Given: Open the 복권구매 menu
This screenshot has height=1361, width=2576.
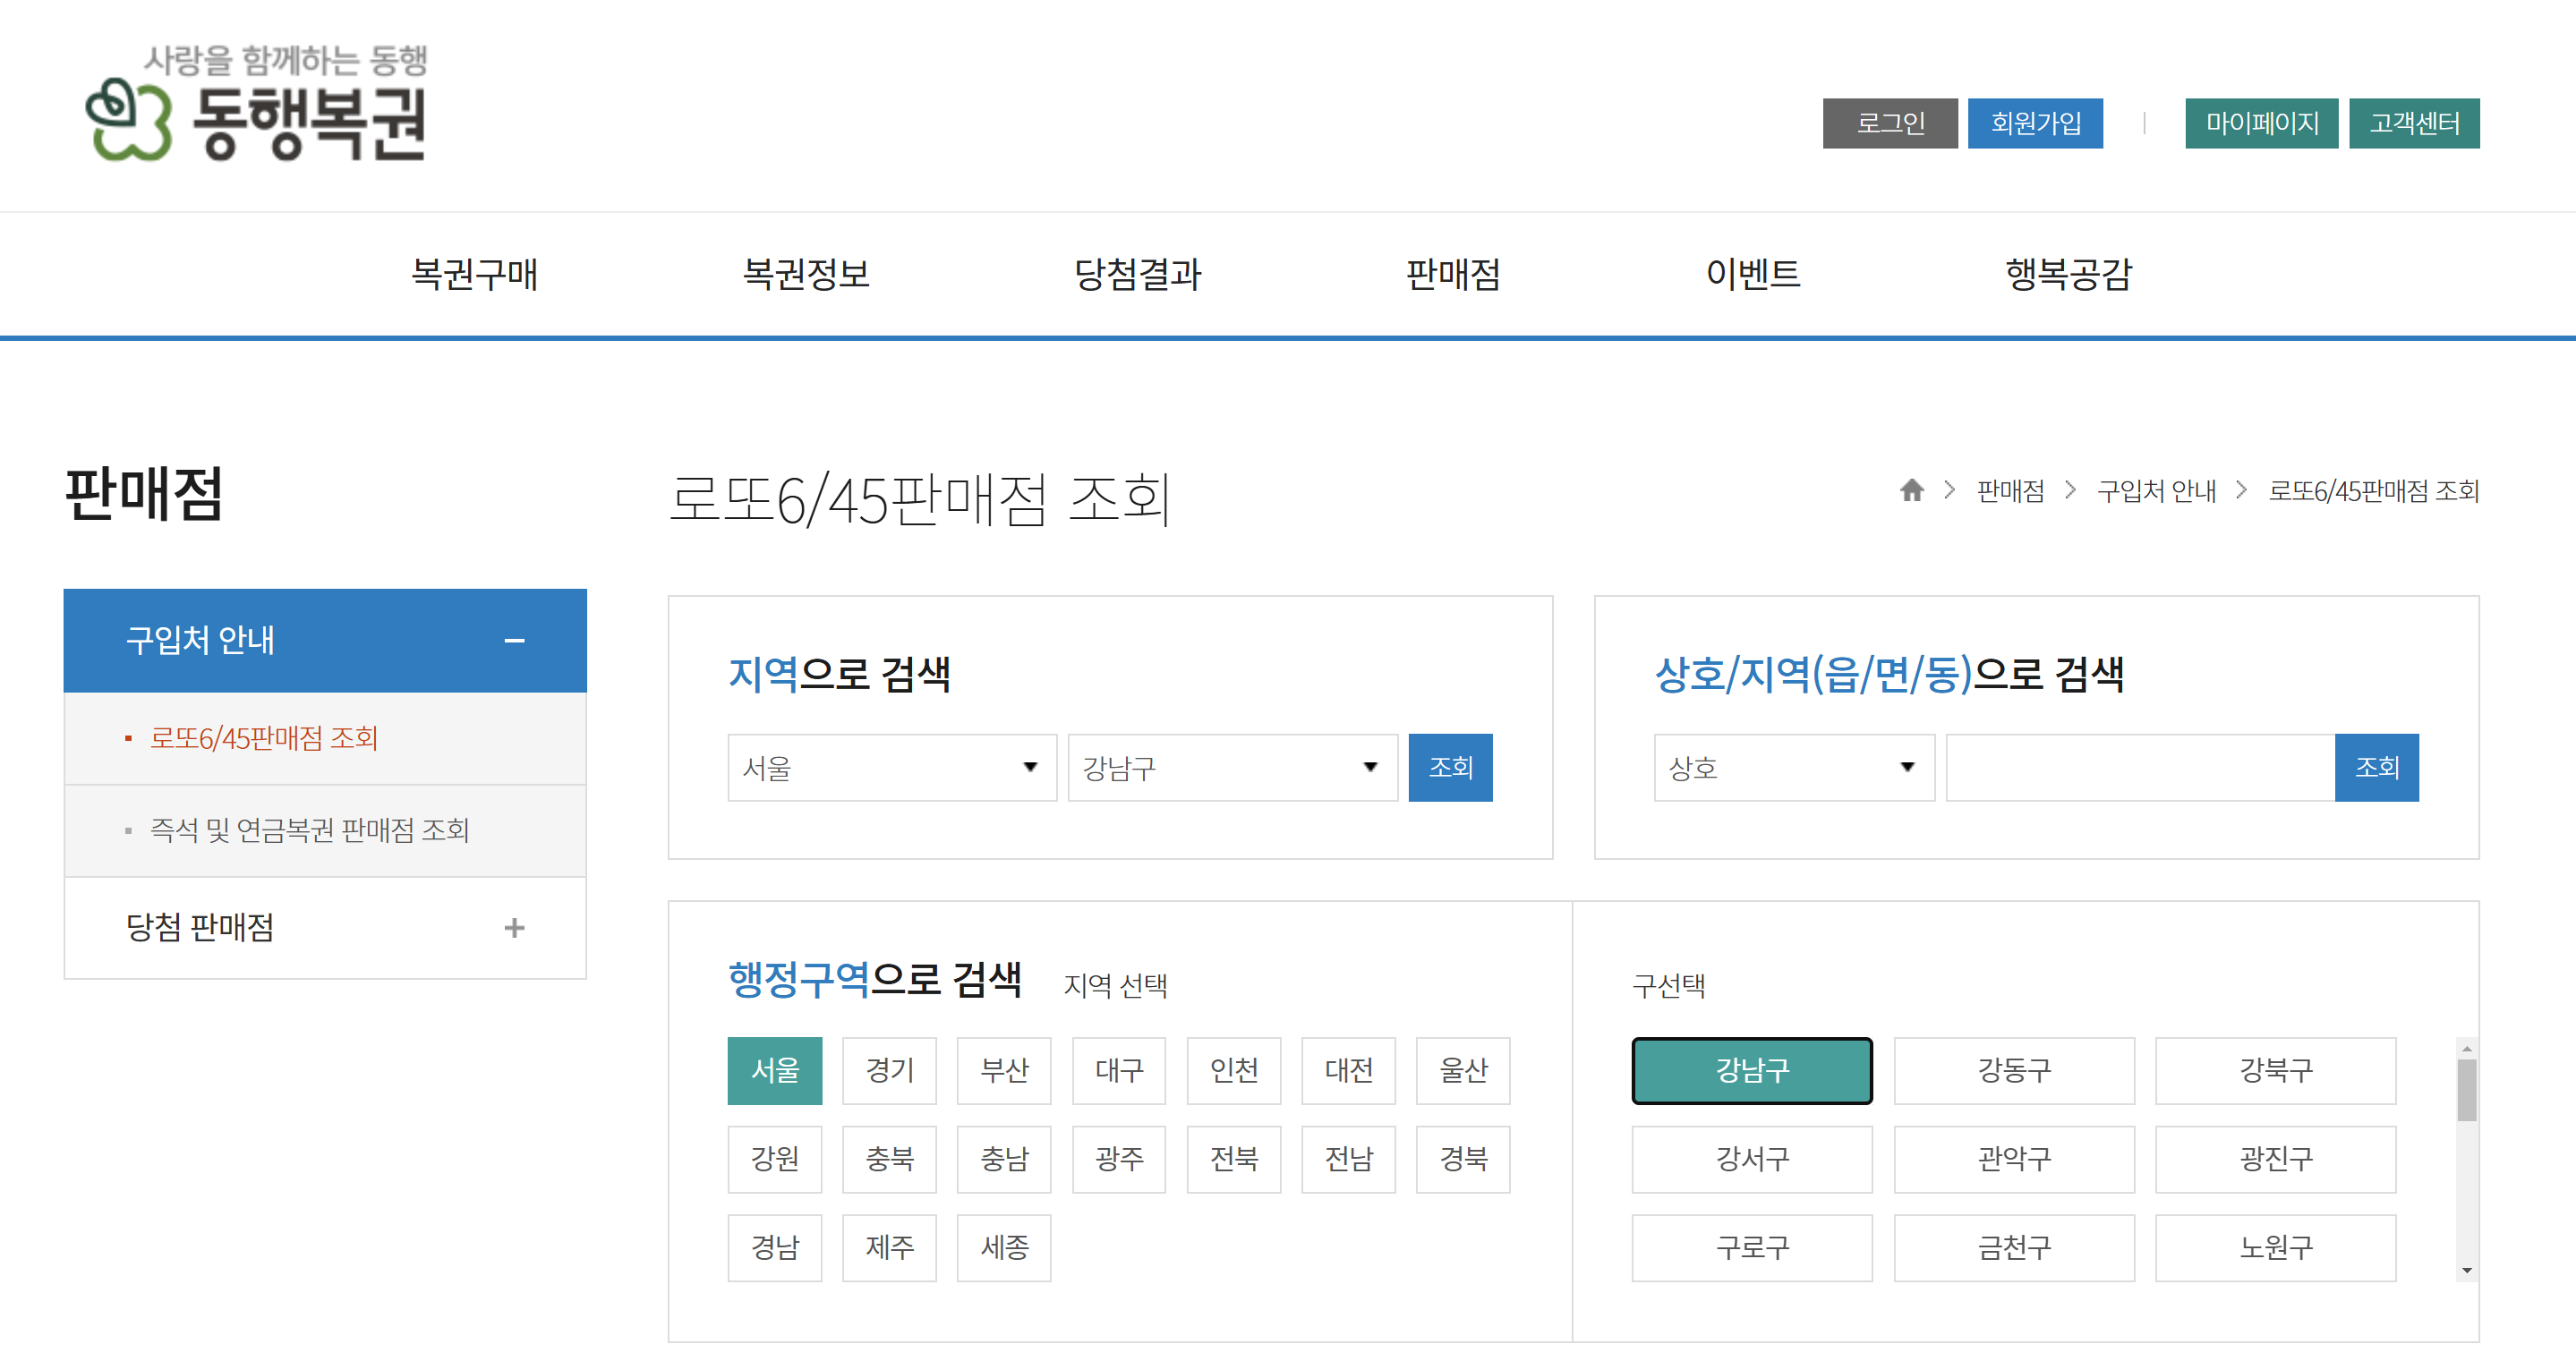Looking at the screenshot, I should coord(474,274).
